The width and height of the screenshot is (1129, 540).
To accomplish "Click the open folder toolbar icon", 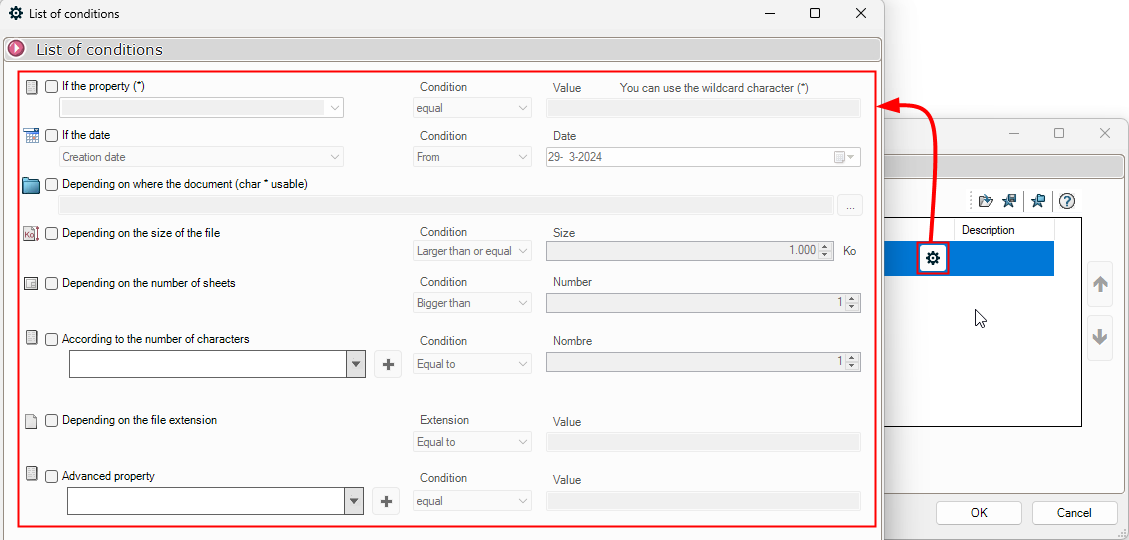I will point(986,201).
